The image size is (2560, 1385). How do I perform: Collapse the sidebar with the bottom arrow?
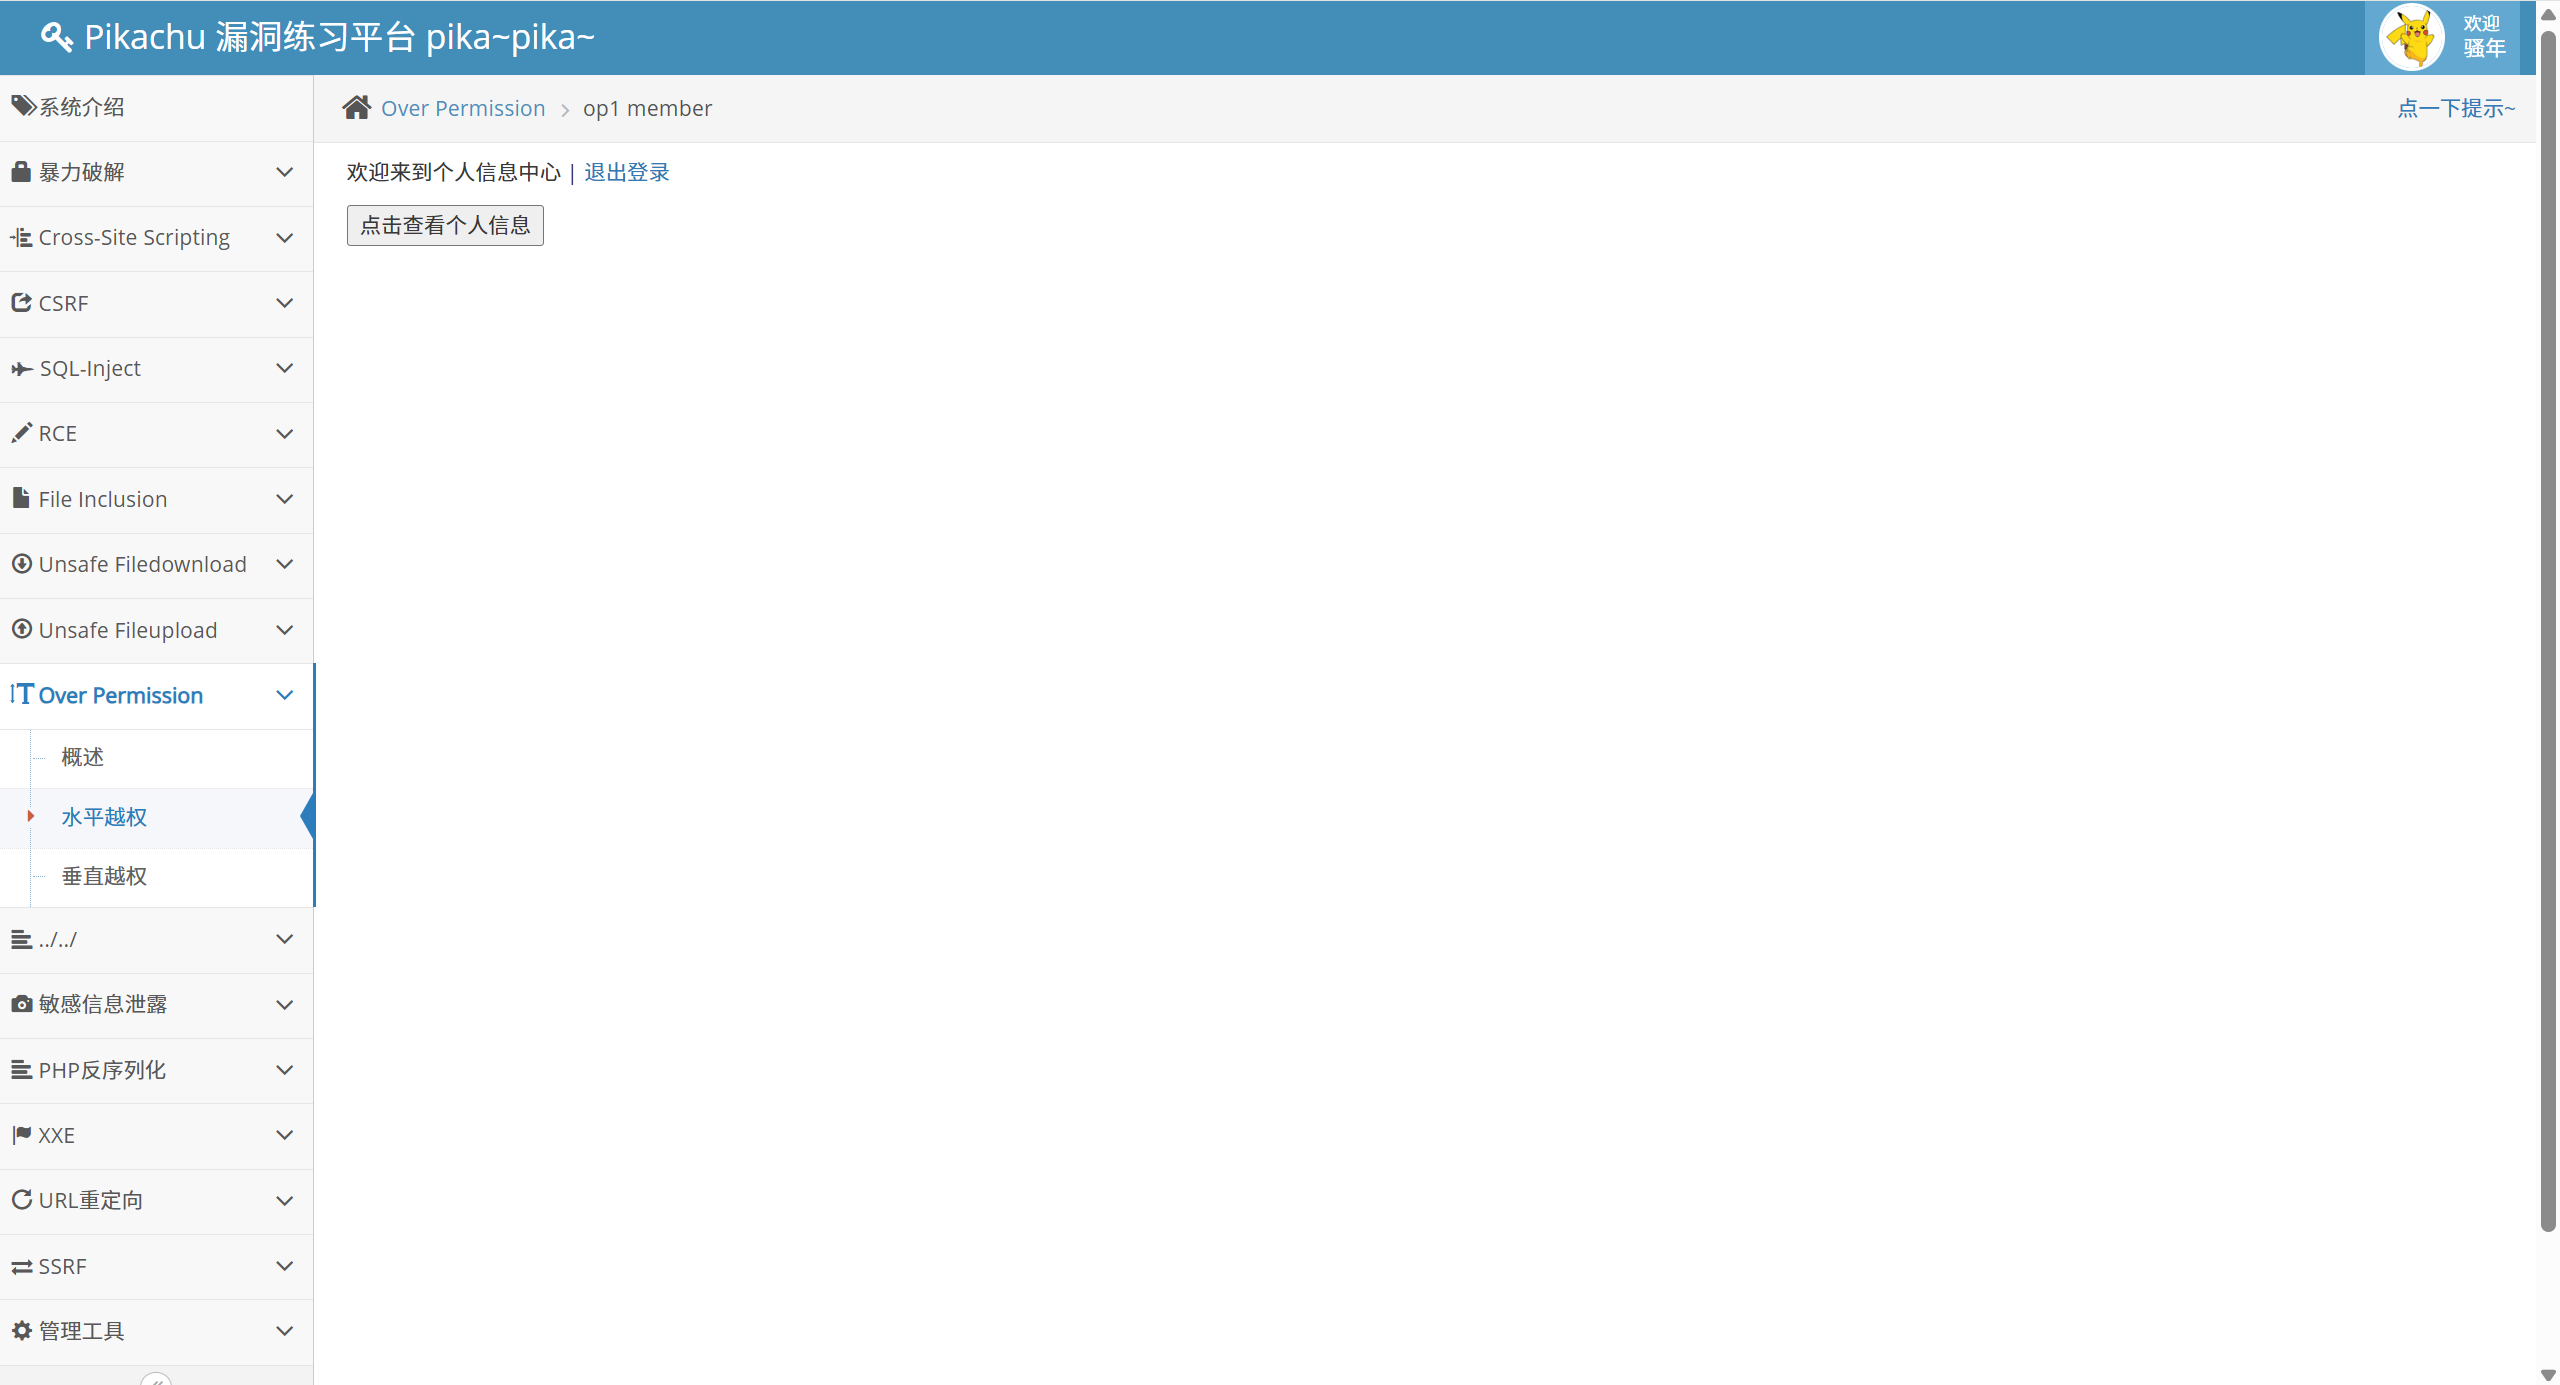(x=156, y=1380)
